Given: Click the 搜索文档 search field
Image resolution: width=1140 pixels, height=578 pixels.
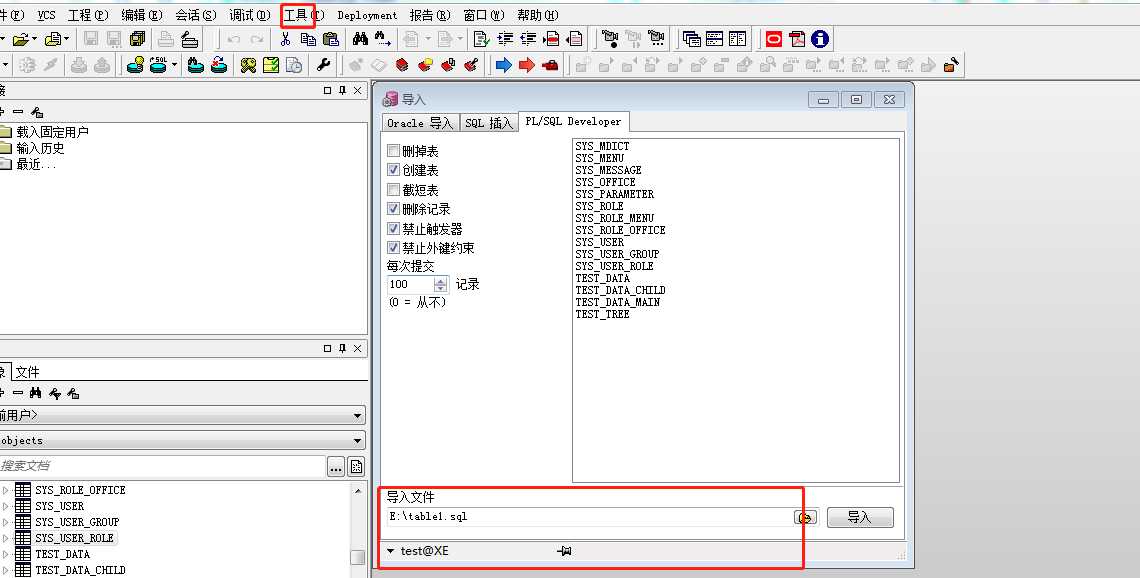Looking at the screenshot, I should point(161,466).
